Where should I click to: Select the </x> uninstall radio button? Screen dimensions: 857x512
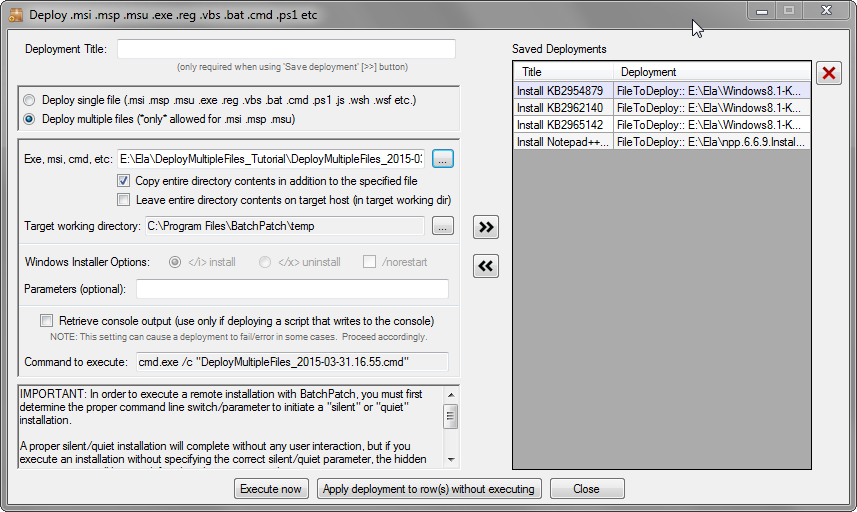[265, 262]
